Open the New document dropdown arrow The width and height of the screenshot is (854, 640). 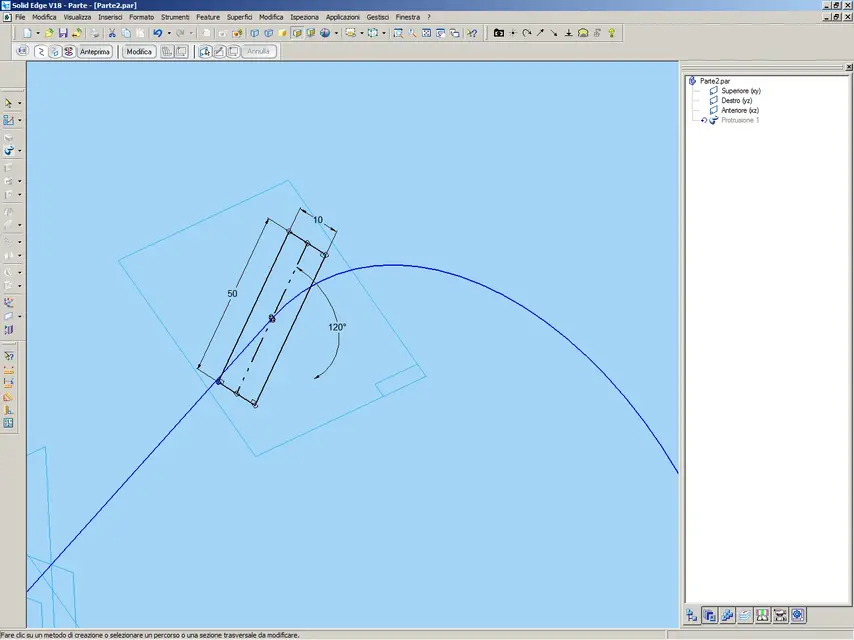coord(38,33)
